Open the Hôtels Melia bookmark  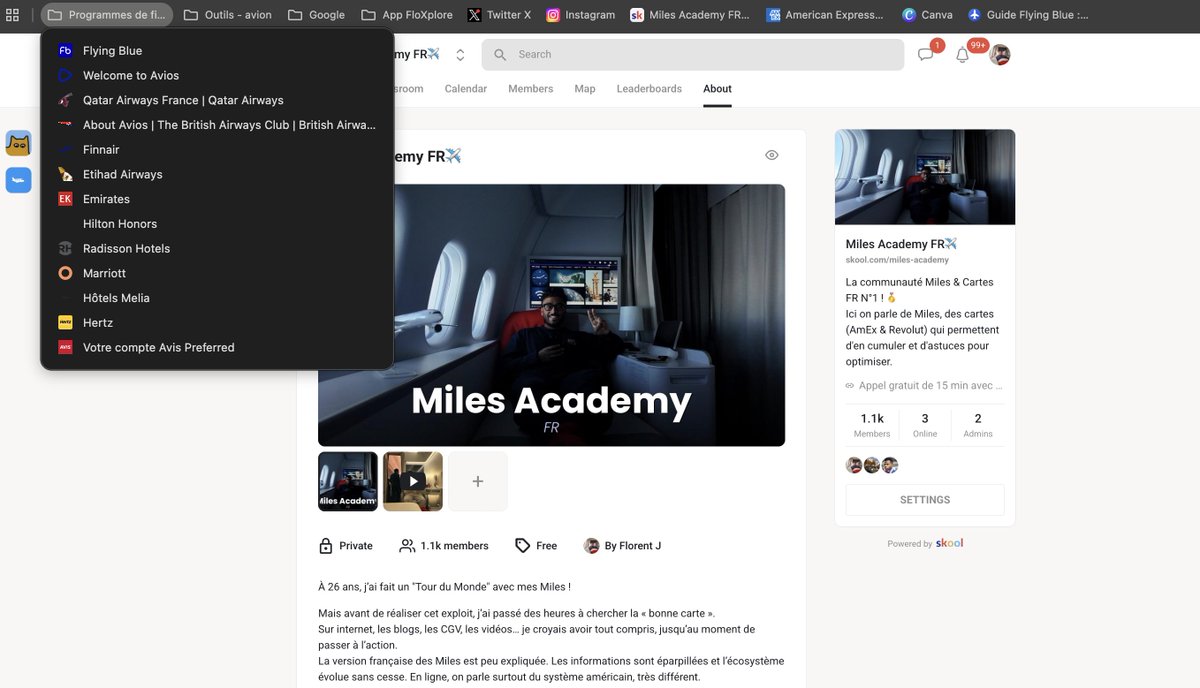216,298
